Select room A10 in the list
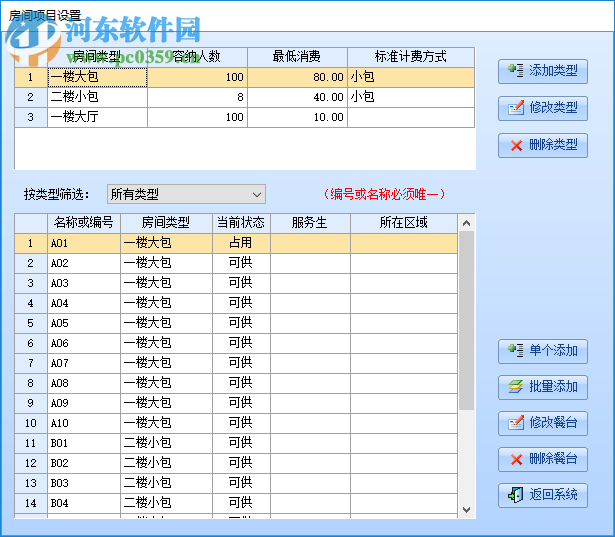The image size is (615, 537). click(236, 423)
